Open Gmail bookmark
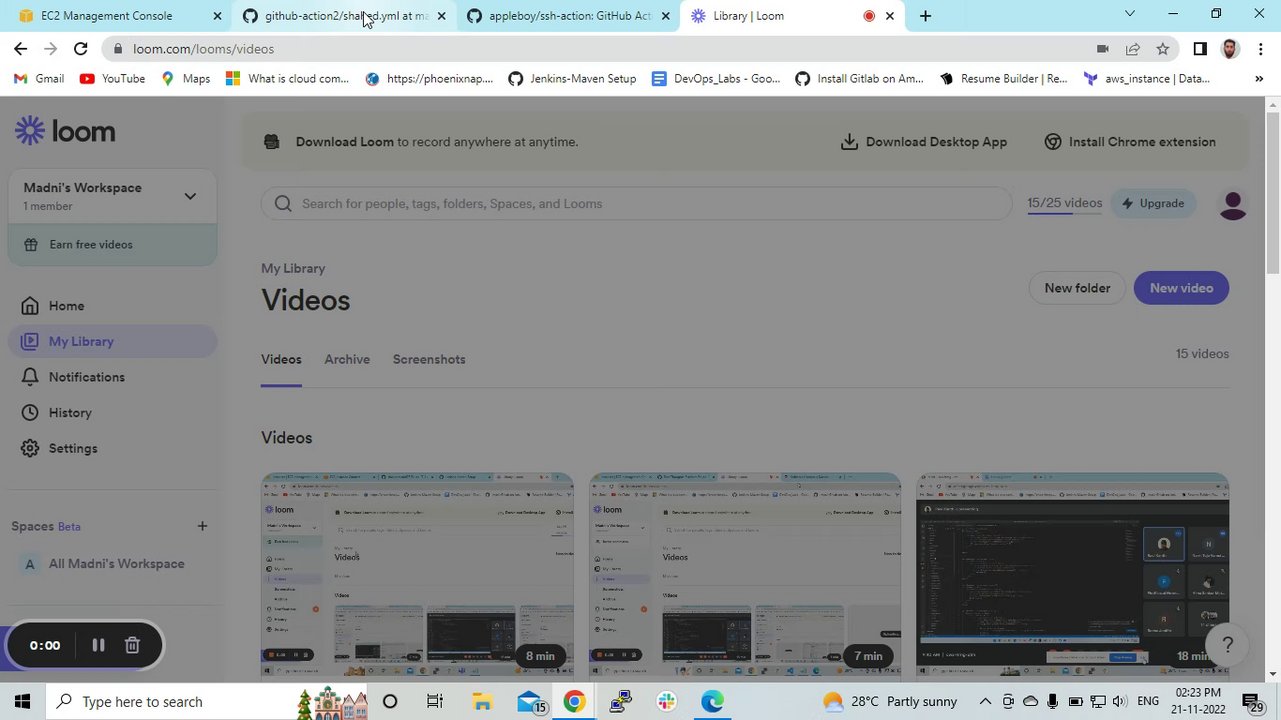This screenshot has height=720, width=1281. [39, 79]
